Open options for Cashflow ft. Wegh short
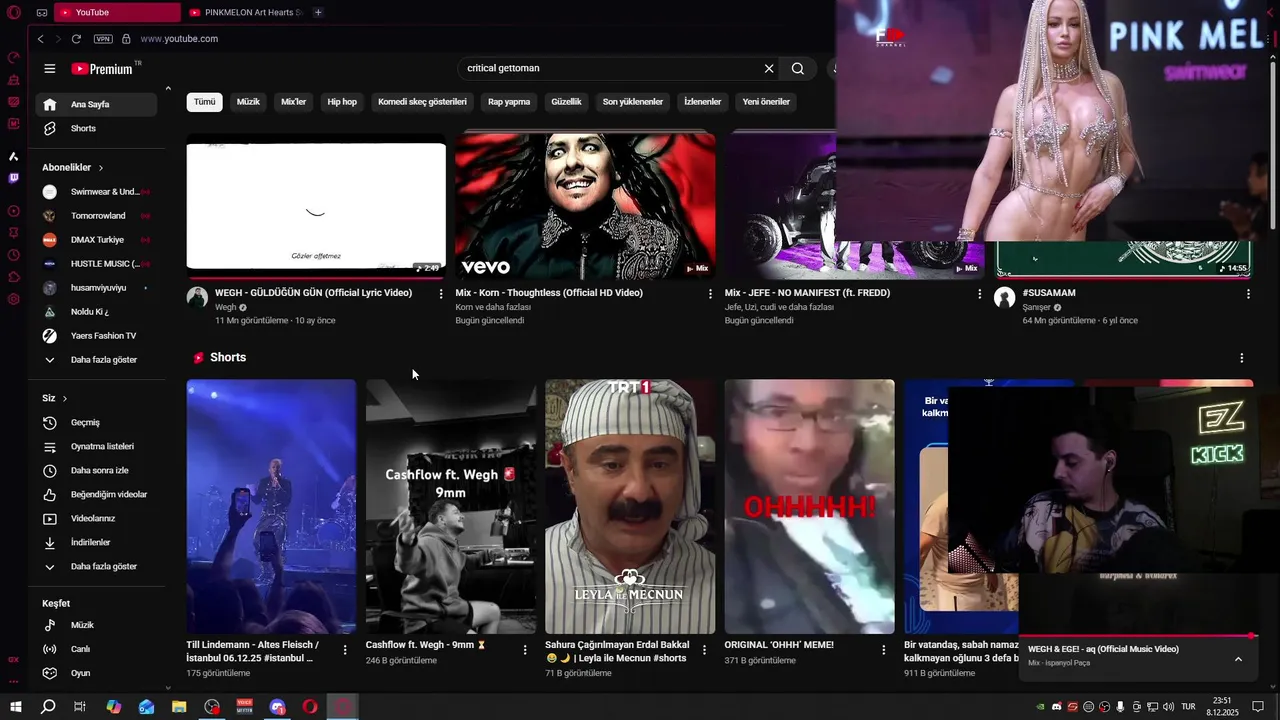1280x720 pixels. pos(525,650)
